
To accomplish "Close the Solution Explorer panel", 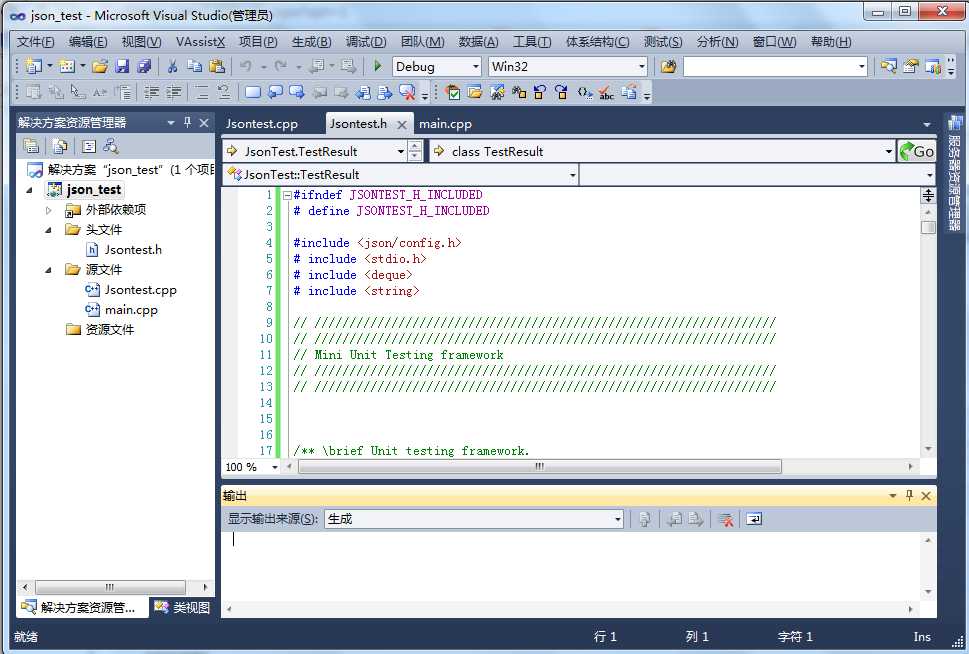I will click(204, 123).
